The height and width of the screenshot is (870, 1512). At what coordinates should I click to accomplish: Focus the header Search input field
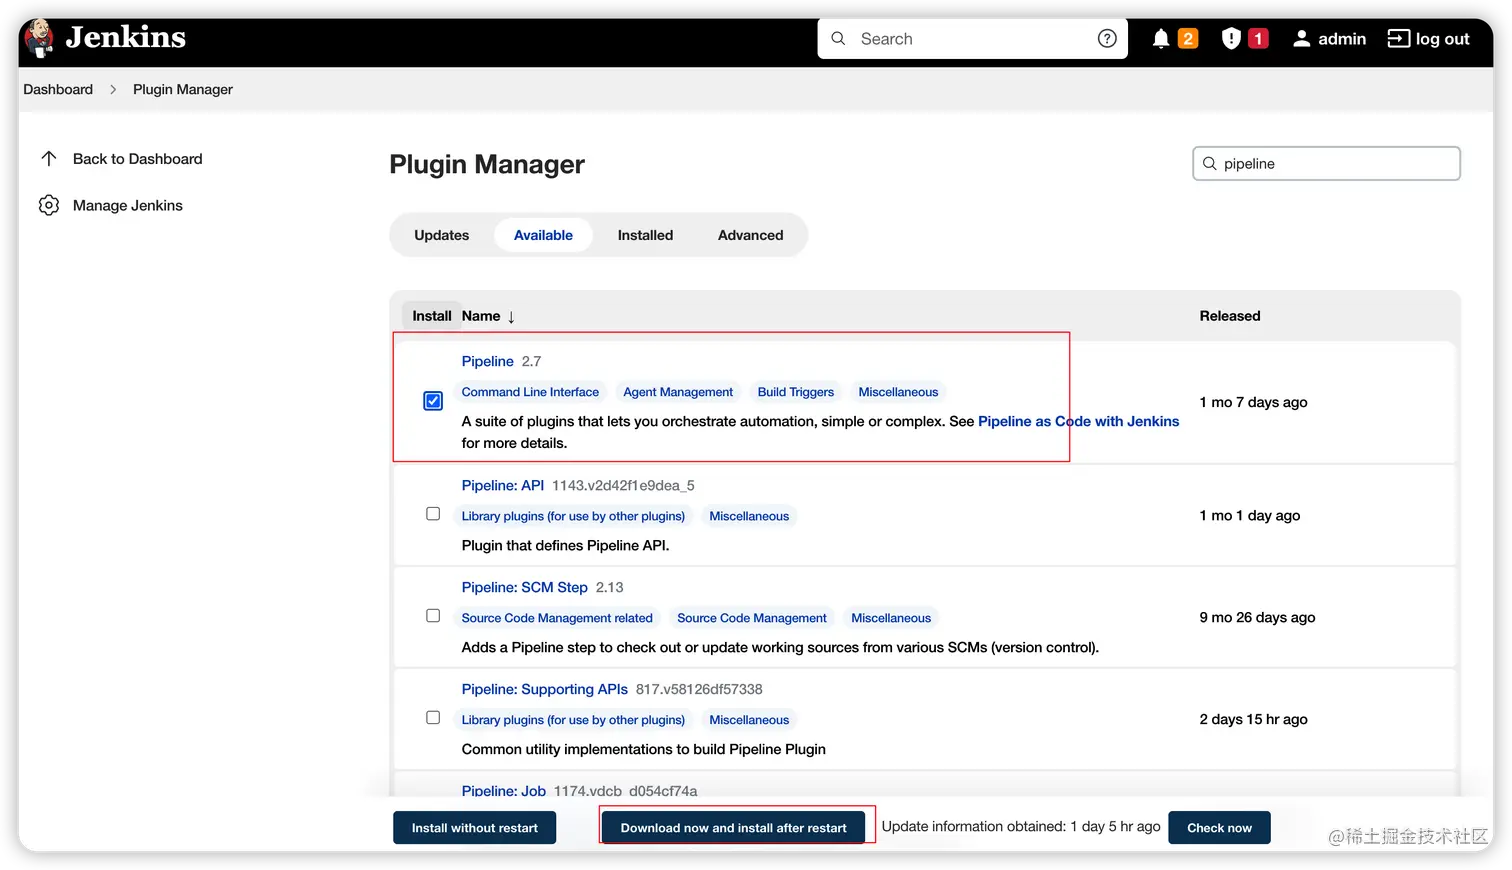[x=972, y=39]
